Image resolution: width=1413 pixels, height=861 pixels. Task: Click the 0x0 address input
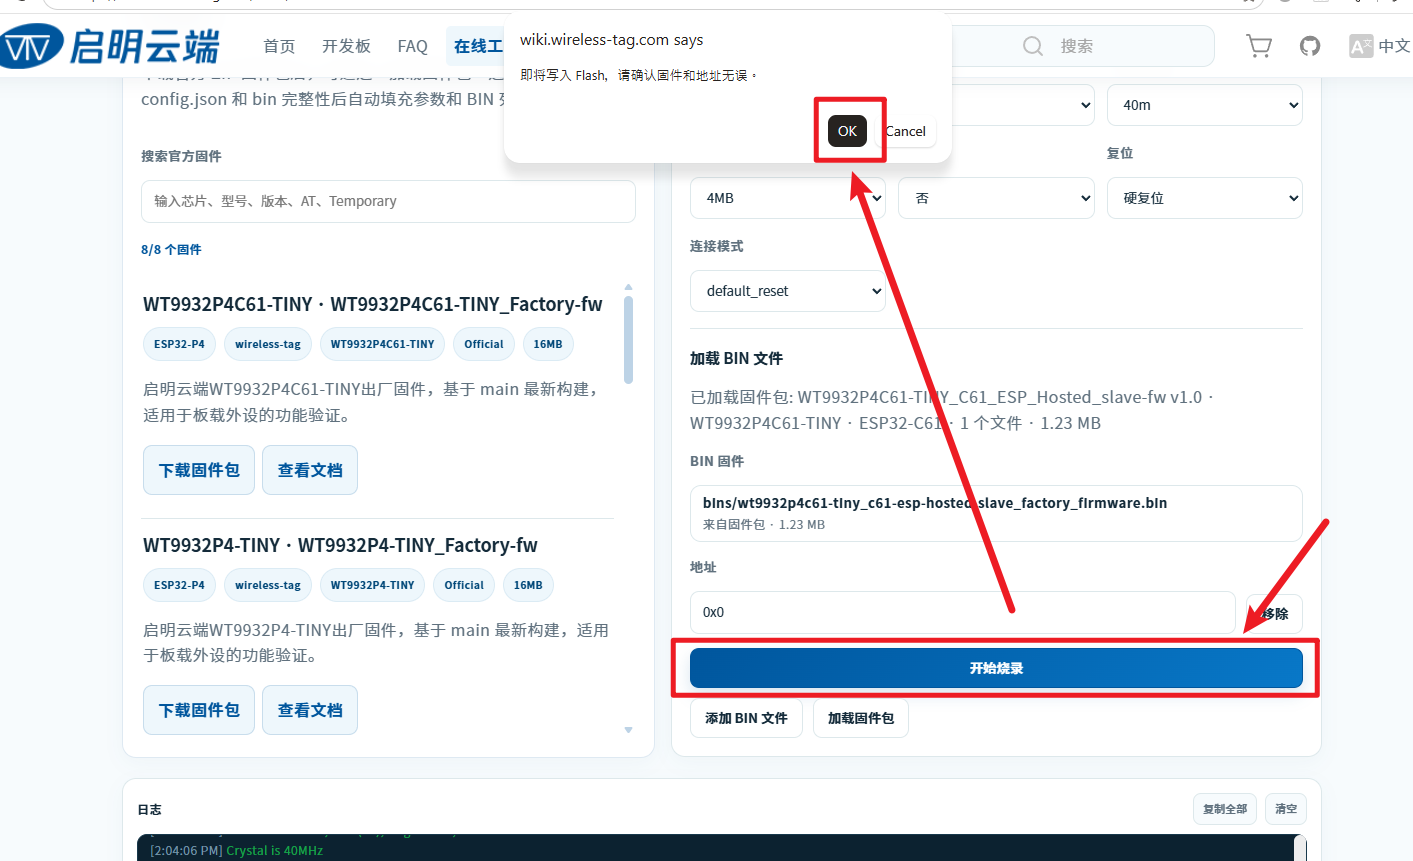coord(963,612)
